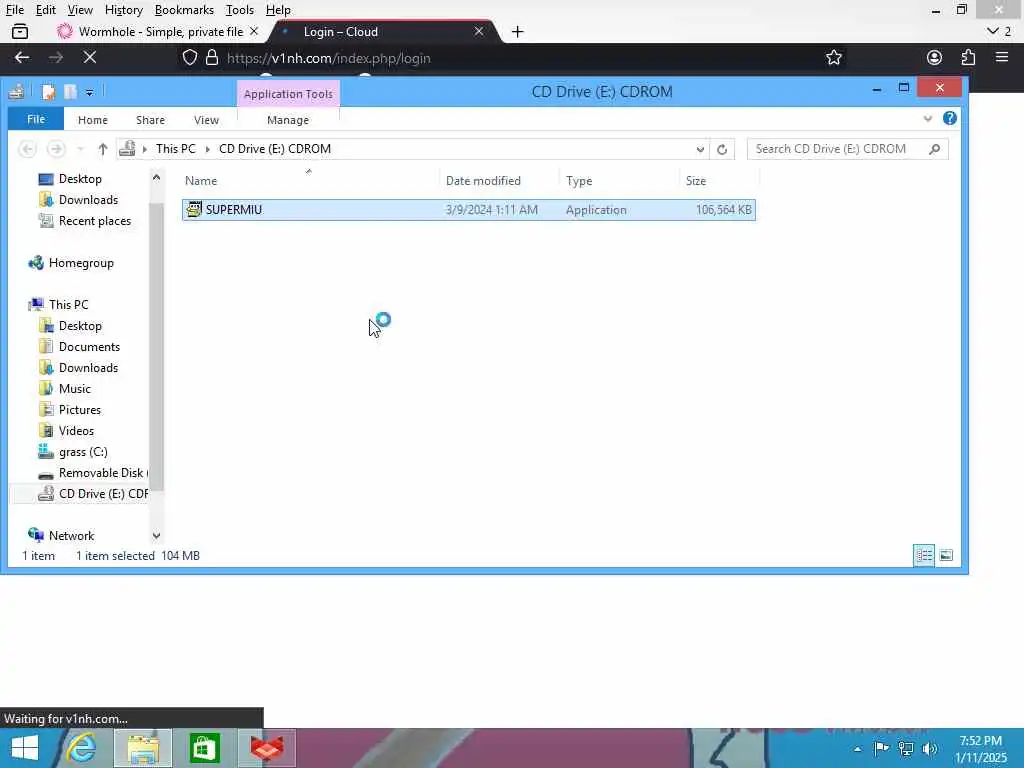Go back in the Firefox browser

point(22,57)
